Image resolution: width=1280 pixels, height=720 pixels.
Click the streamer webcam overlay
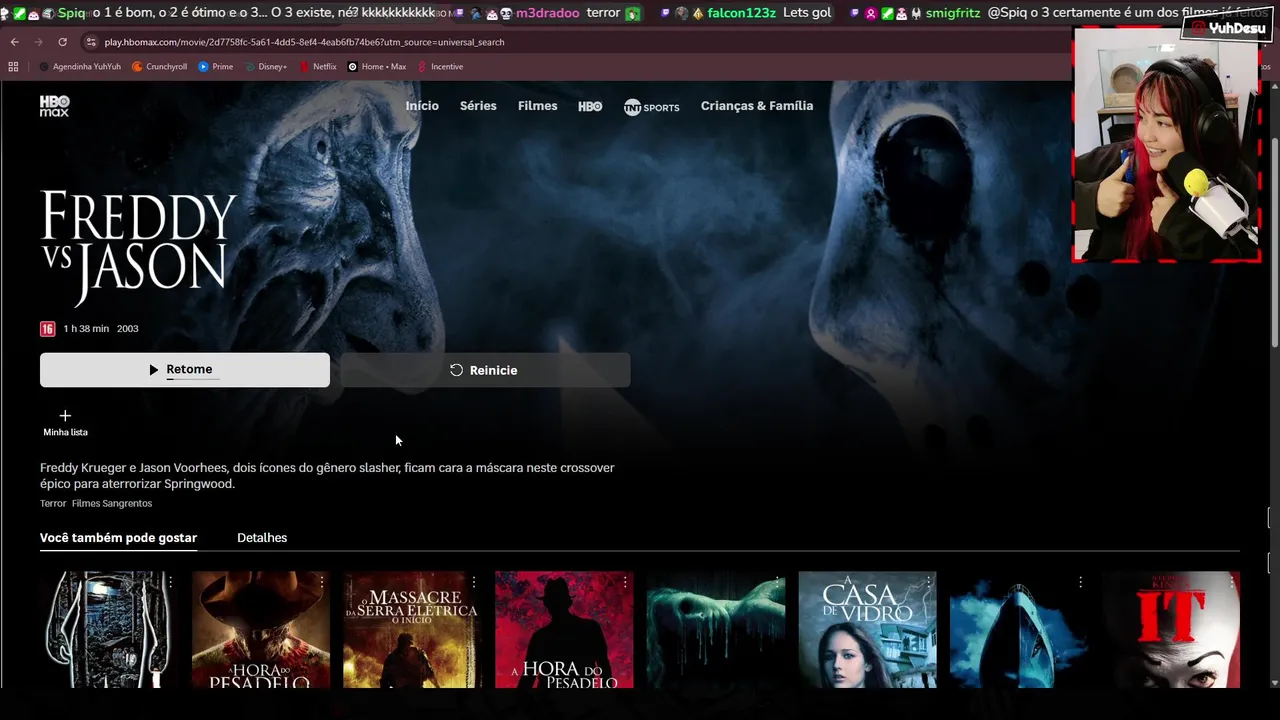click(1165, 144)
